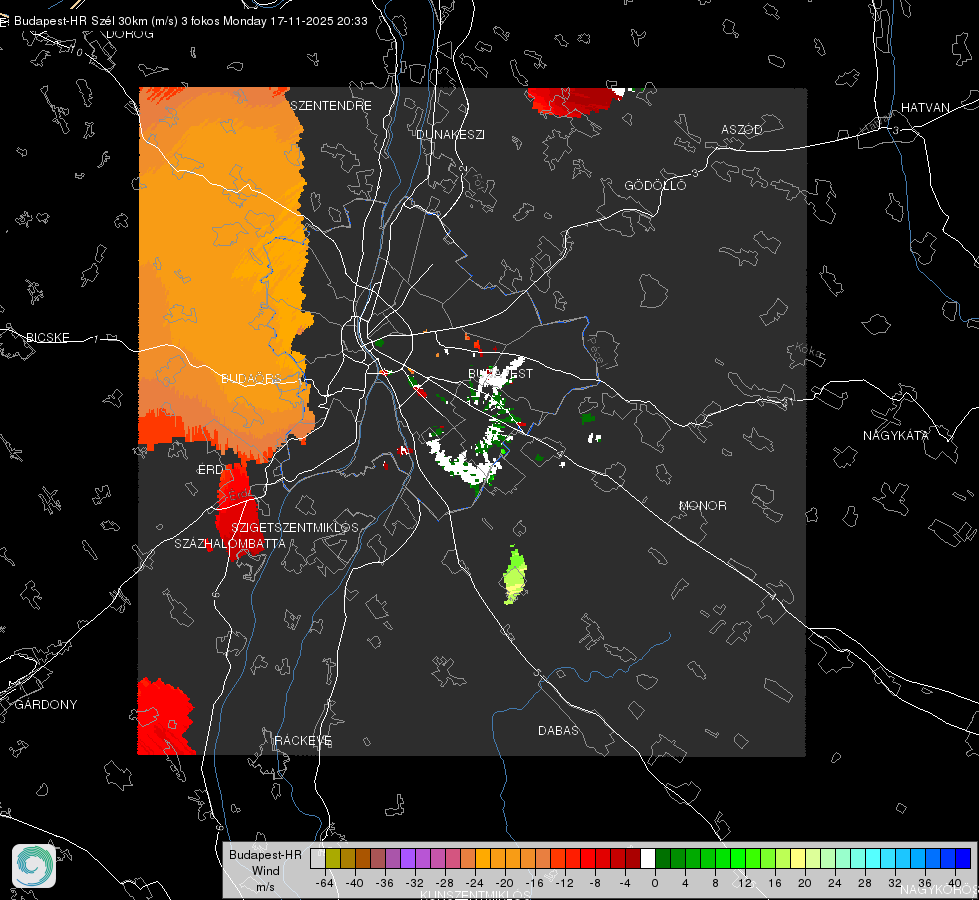This screenshot has height=900, width=979.
Task: Click the SZÁZHALOMBATTA city label
Action: (230, 543)
